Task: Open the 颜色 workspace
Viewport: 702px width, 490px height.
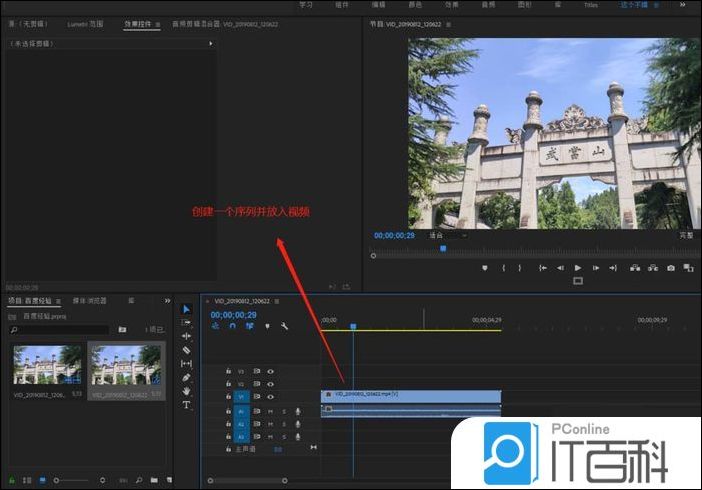Action: pos(415,5)
